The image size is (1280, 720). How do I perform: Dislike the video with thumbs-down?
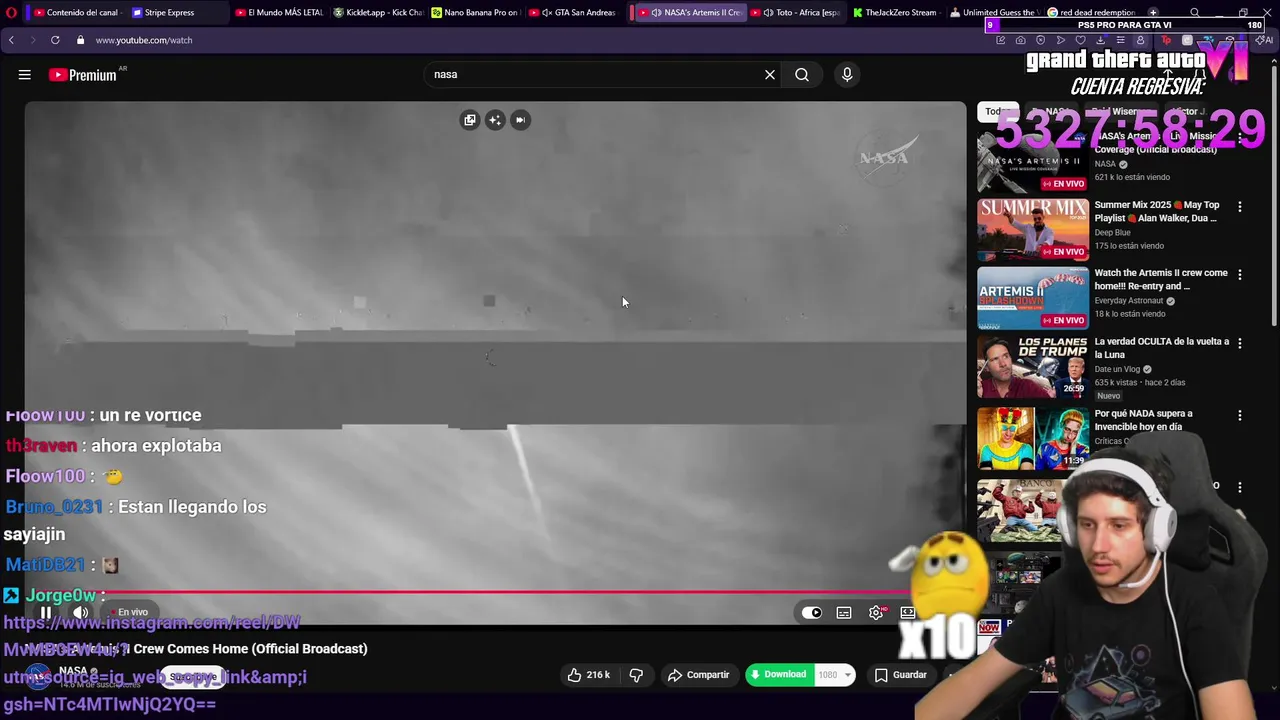[x=636, y=675]
